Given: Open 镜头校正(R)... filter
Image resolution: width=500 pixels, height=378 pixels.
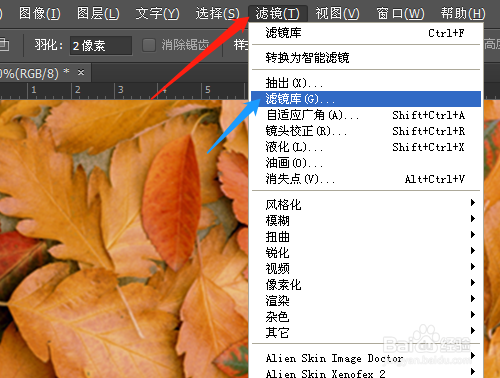Looking at the screenshot, I should pos(366,131).
